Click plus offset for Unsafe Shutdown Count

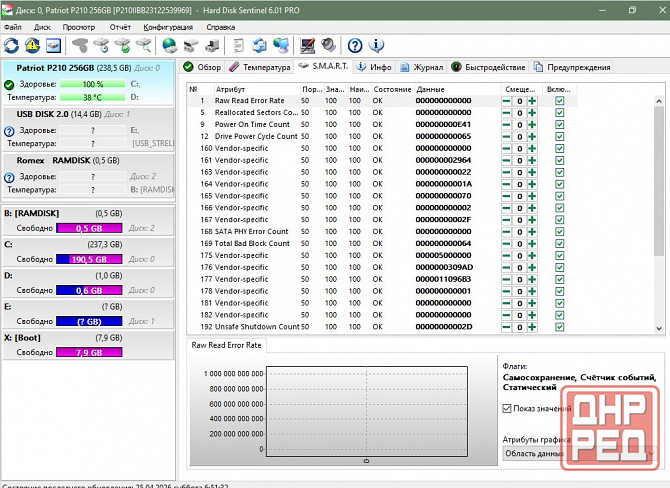tap(532, 327)
